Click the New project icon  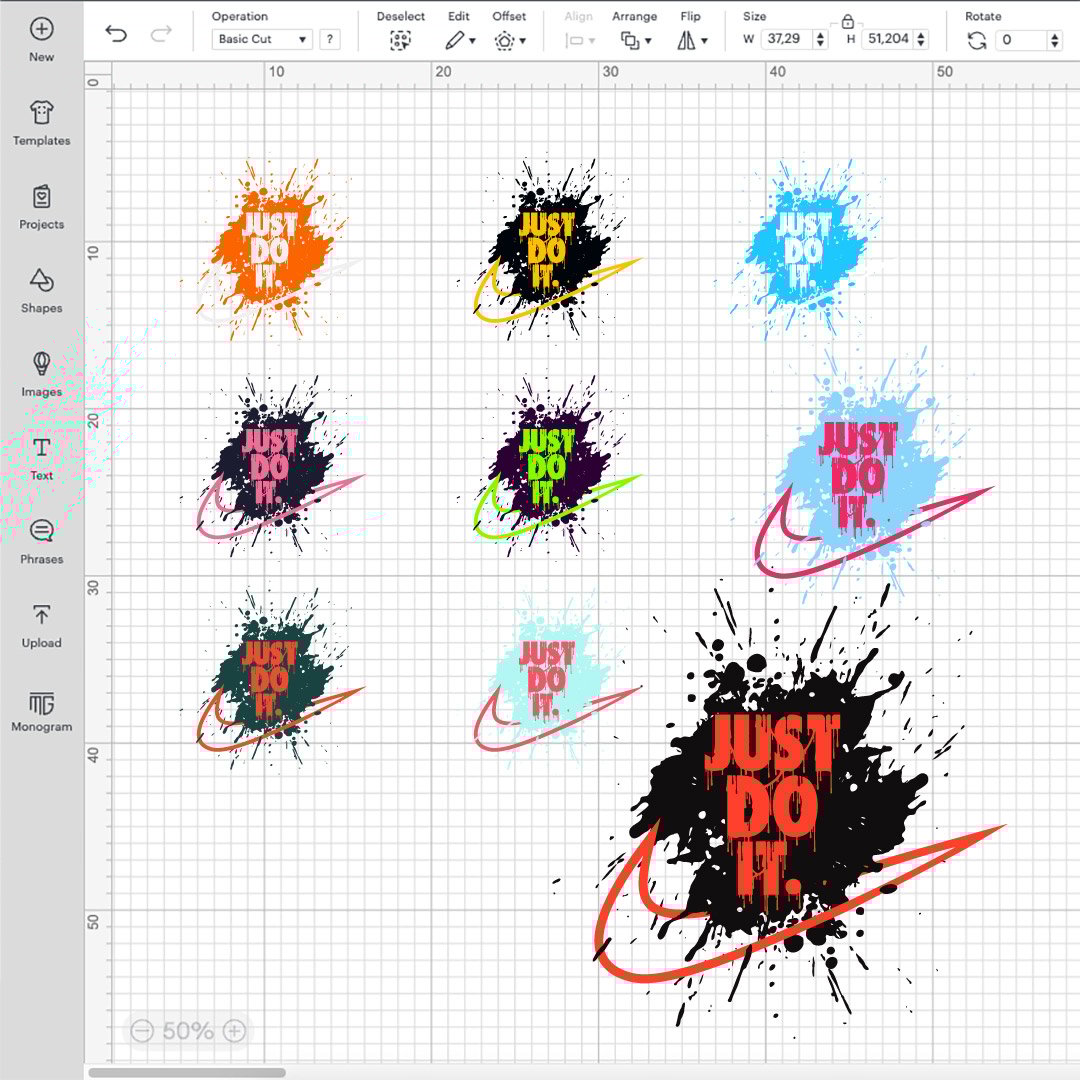[x=41, y=29]
